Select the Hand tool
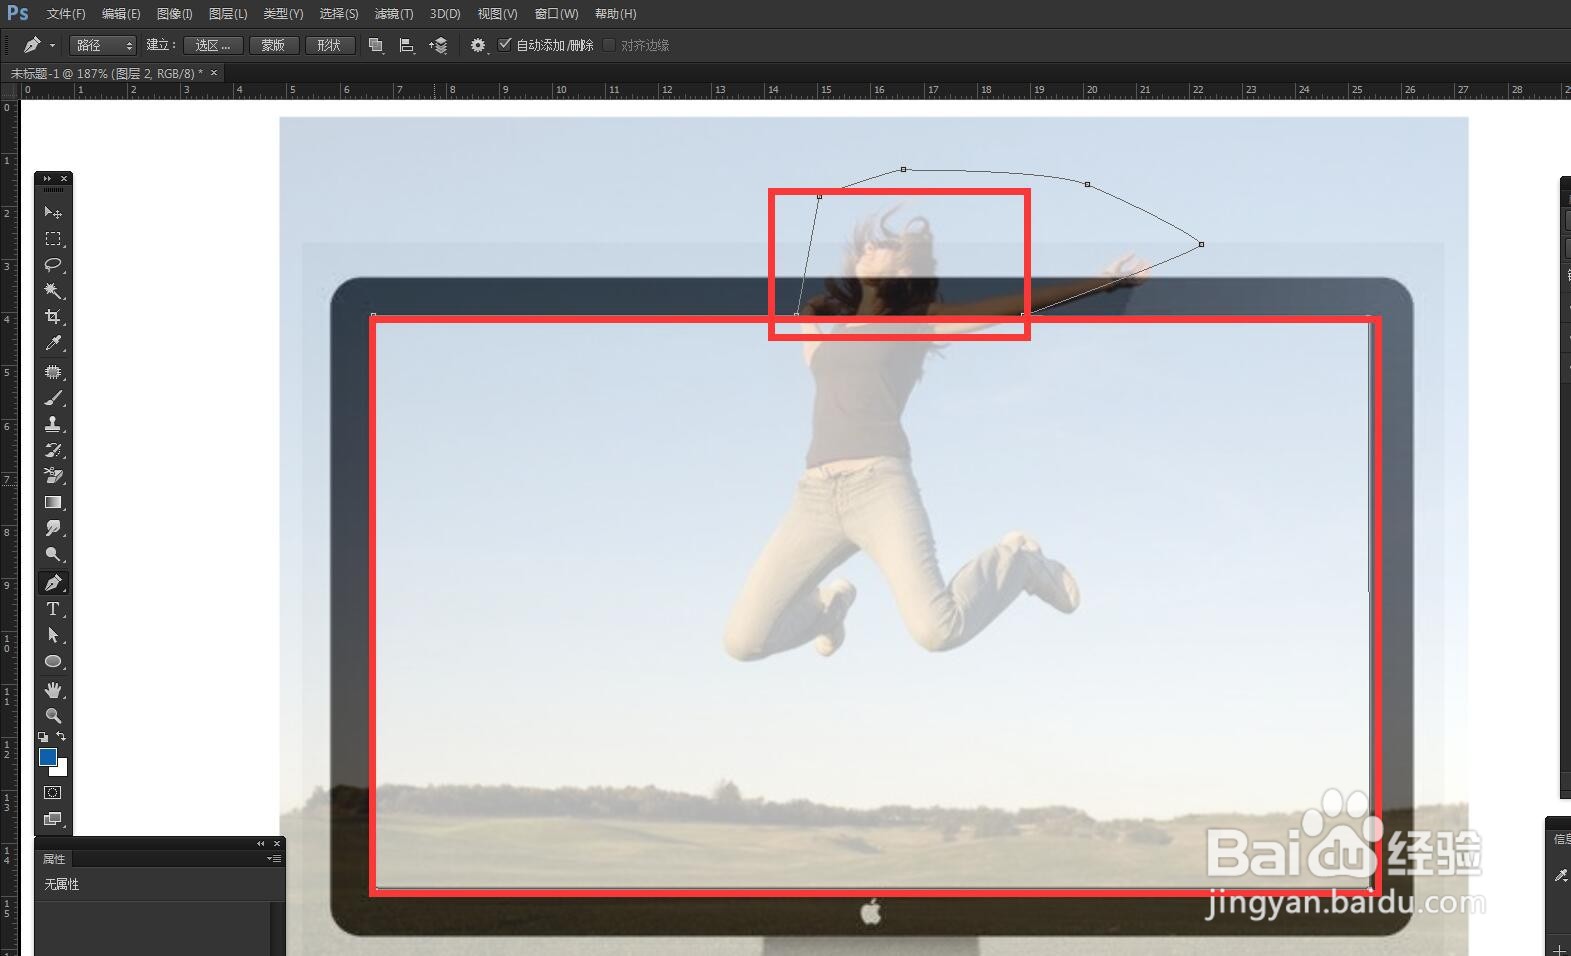The image size is (1571, 956). pos(53,690)
